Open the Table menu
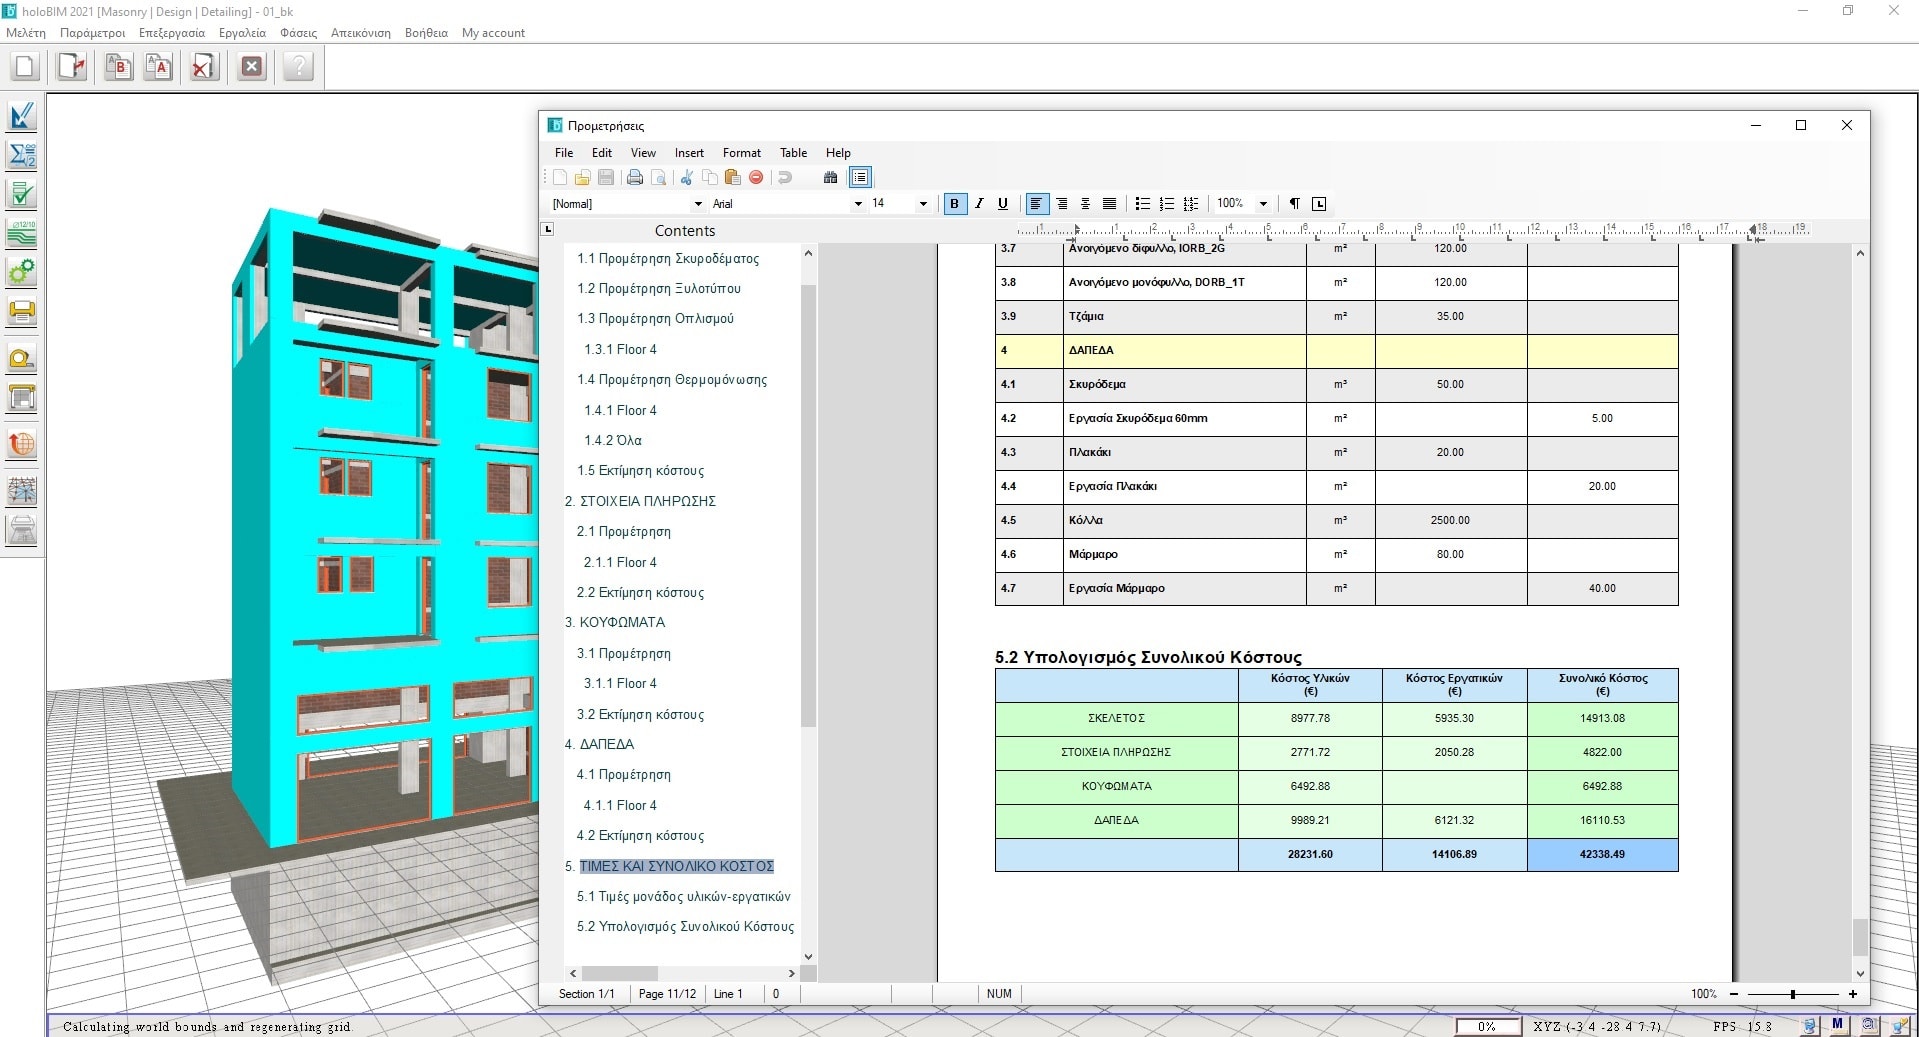 point(793,153)
